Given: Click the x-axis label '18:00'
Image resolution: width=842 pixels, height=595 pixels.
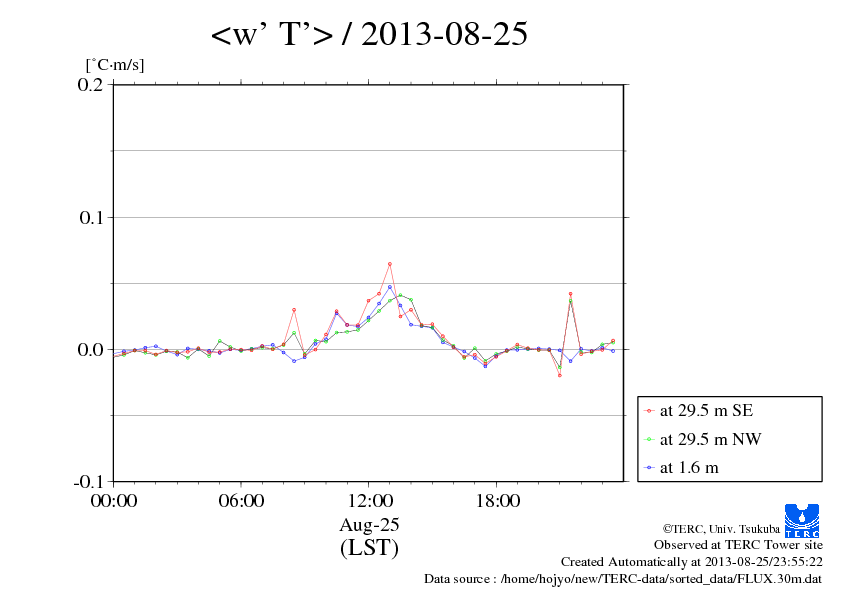Looking at the screenshot, I should click(x=497, y=501).
